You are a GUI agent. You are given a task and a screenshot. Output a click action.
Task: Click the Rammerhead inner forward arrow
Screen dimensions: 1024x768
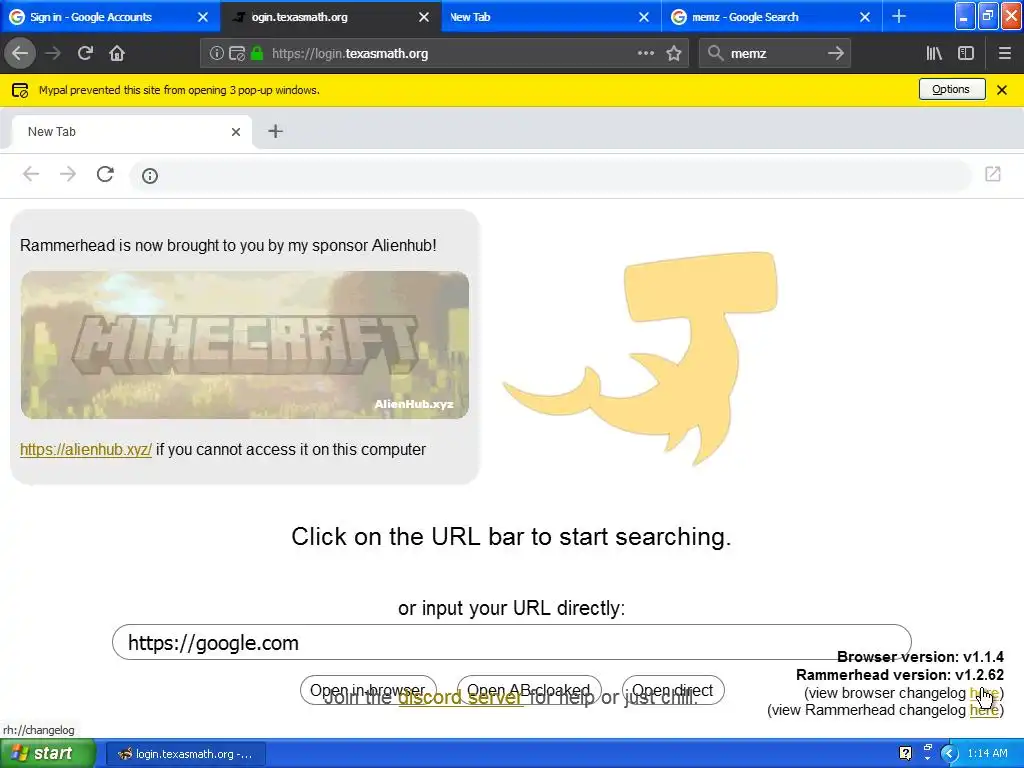[68, 174]
